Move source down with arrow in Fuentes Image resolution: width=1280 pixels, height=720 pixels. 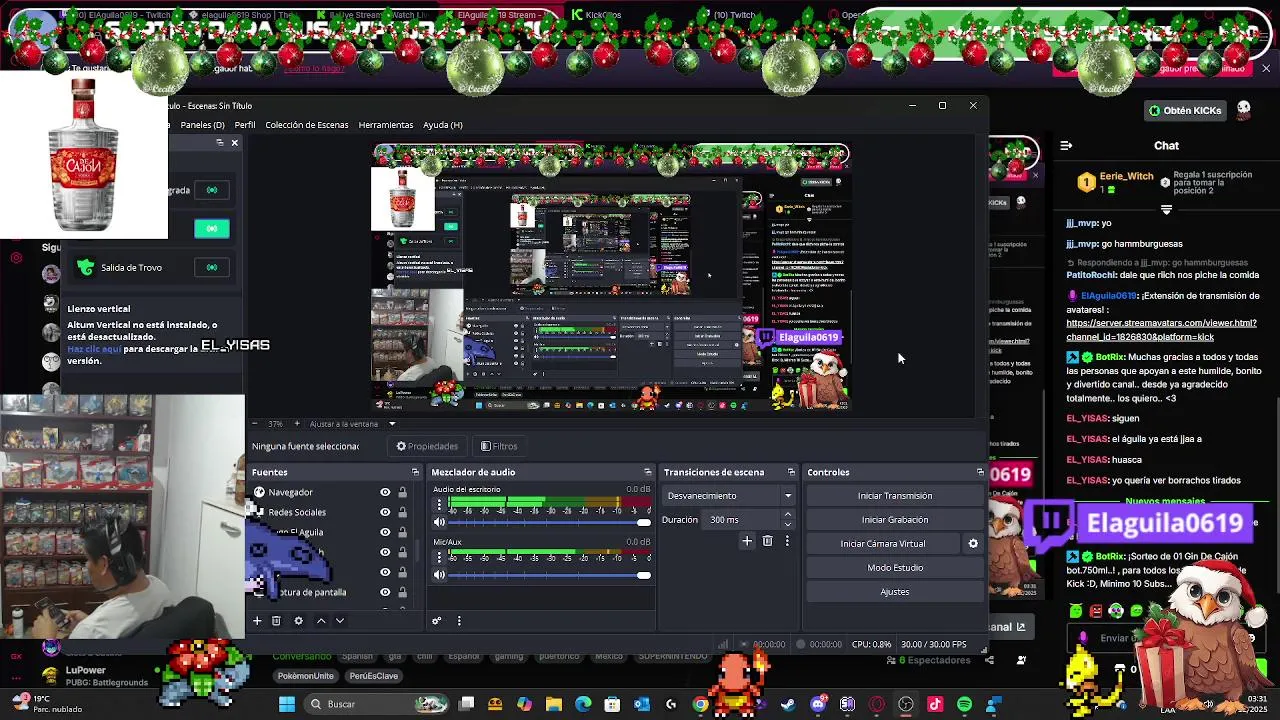[x=340, y=620]
